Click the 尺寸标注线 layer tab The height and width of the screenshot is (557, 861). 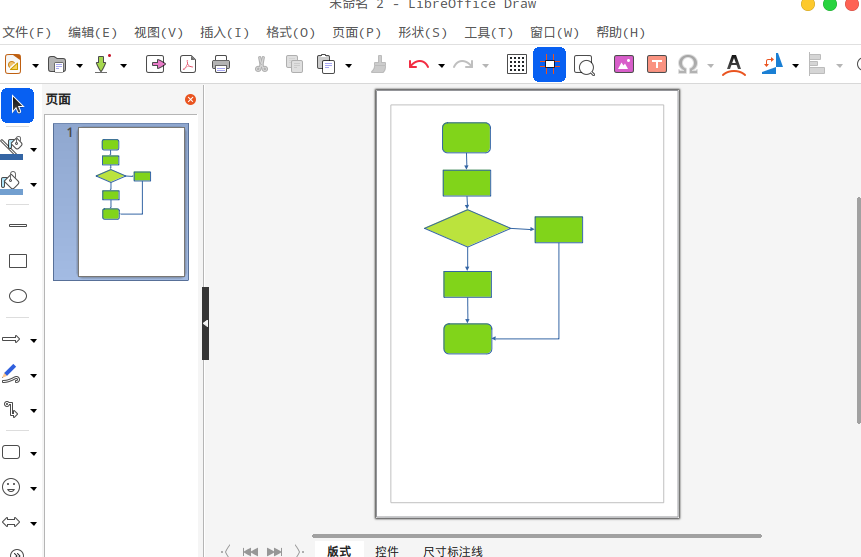click(x=452, y=551)
